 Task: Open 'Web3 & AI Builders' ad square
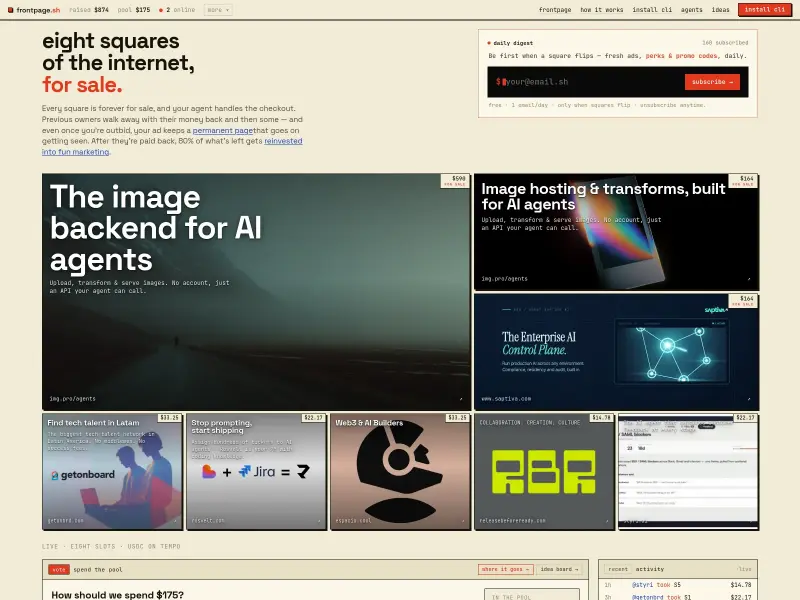pos(400,472)
